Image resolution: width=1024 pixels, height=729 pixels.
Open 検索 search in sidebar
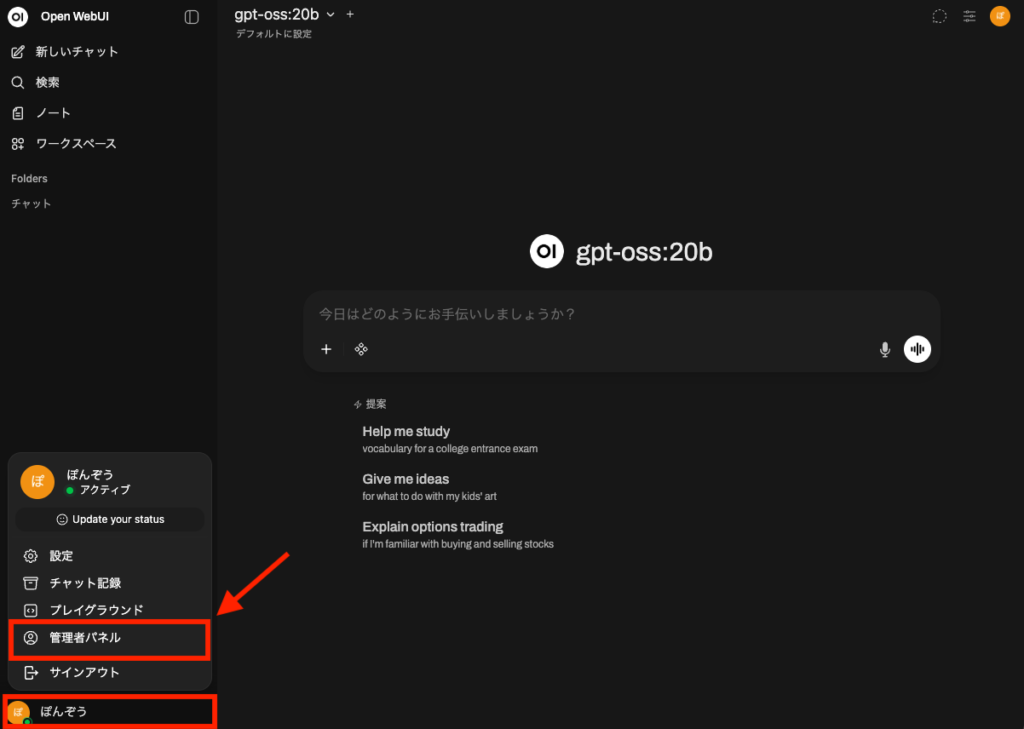click(x=47, y=83)
